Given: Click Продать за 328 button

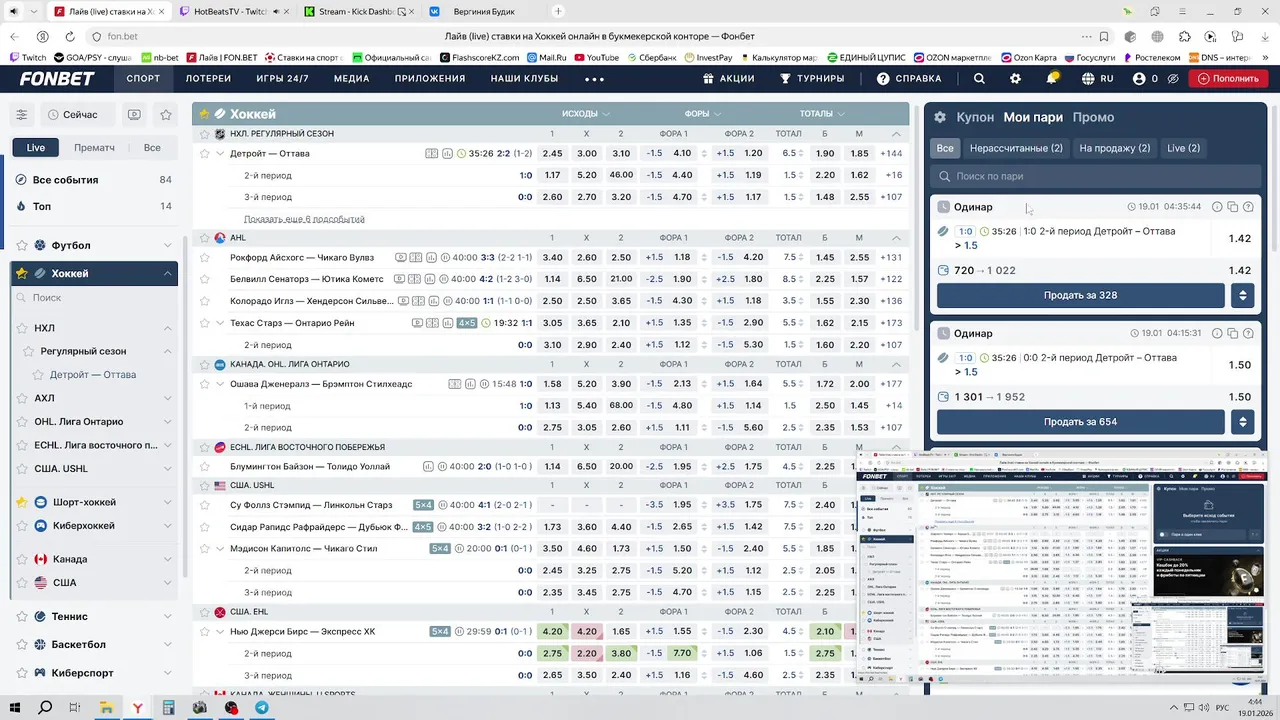Looking at the screenshot, I should point(1080,295).
